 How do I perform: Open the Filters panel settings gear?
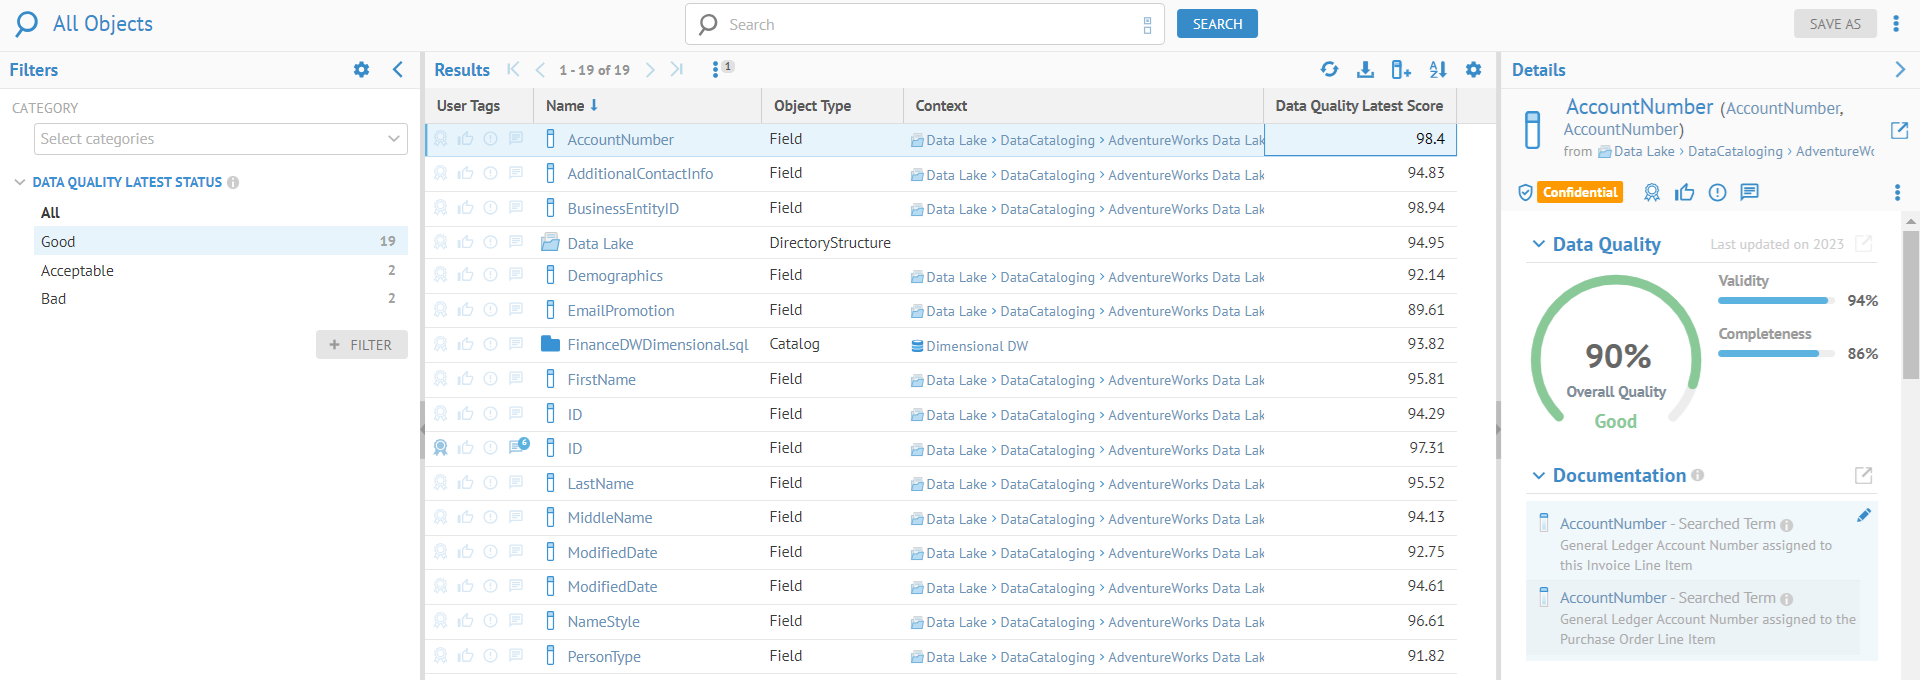[361, 69]
